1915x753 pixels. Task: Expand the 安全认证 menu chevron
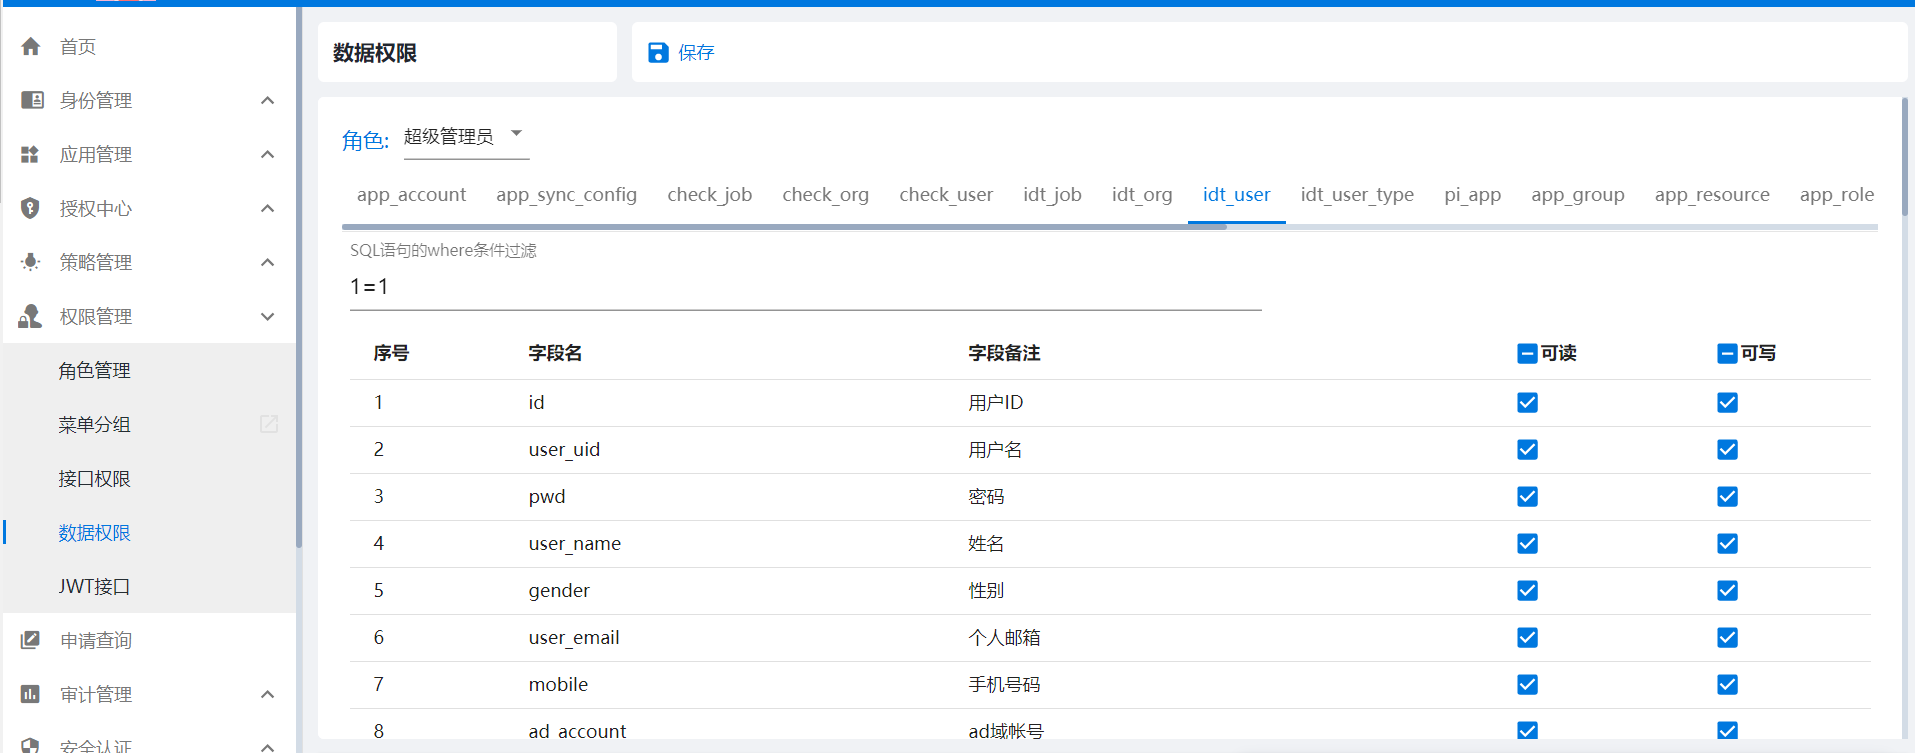267,746
